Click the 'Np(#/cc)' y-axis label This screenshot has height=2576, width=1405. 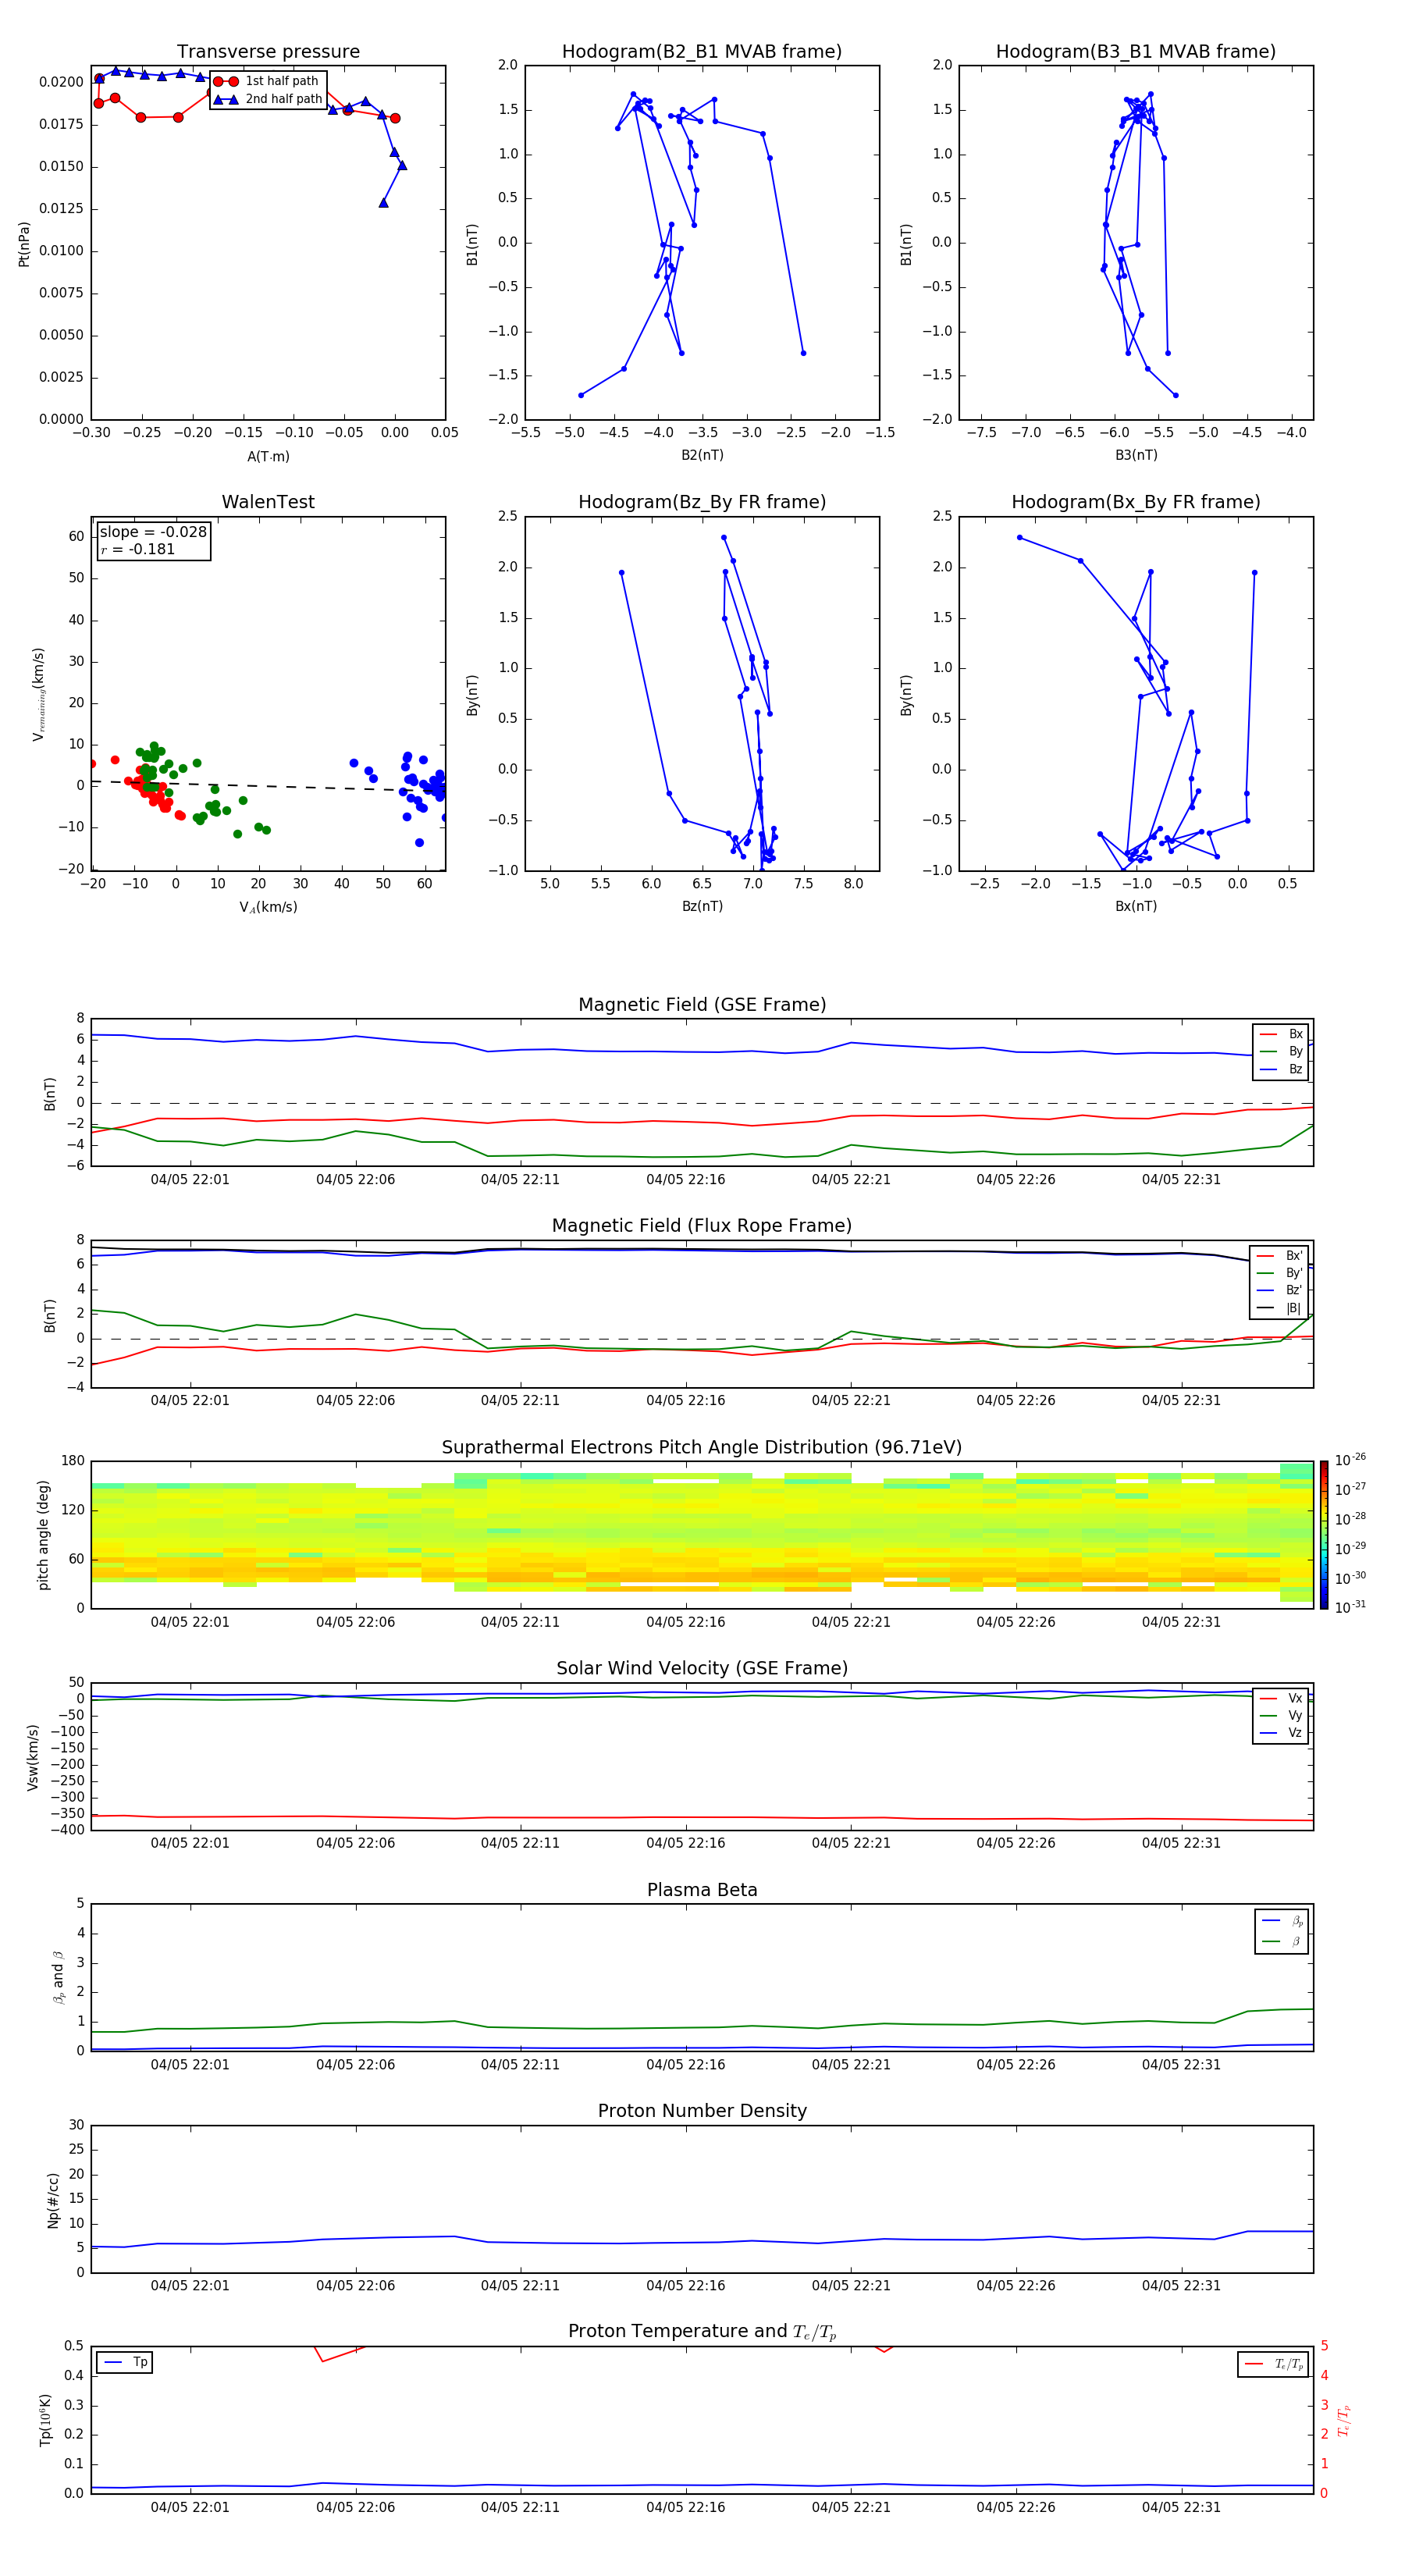coord(53,2199)
